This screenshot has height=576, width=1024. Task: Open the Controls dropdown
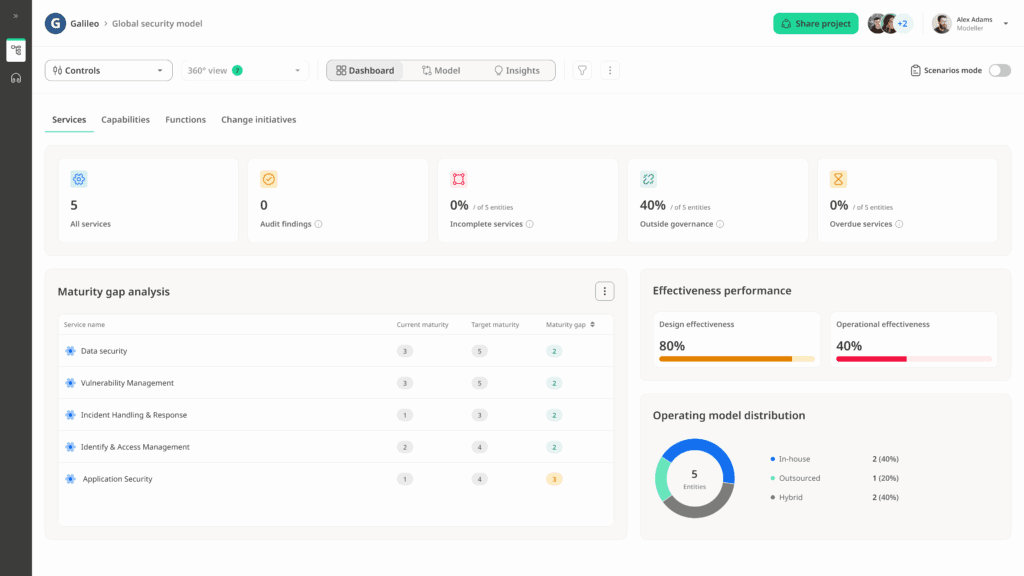click(x=108, y=71)
